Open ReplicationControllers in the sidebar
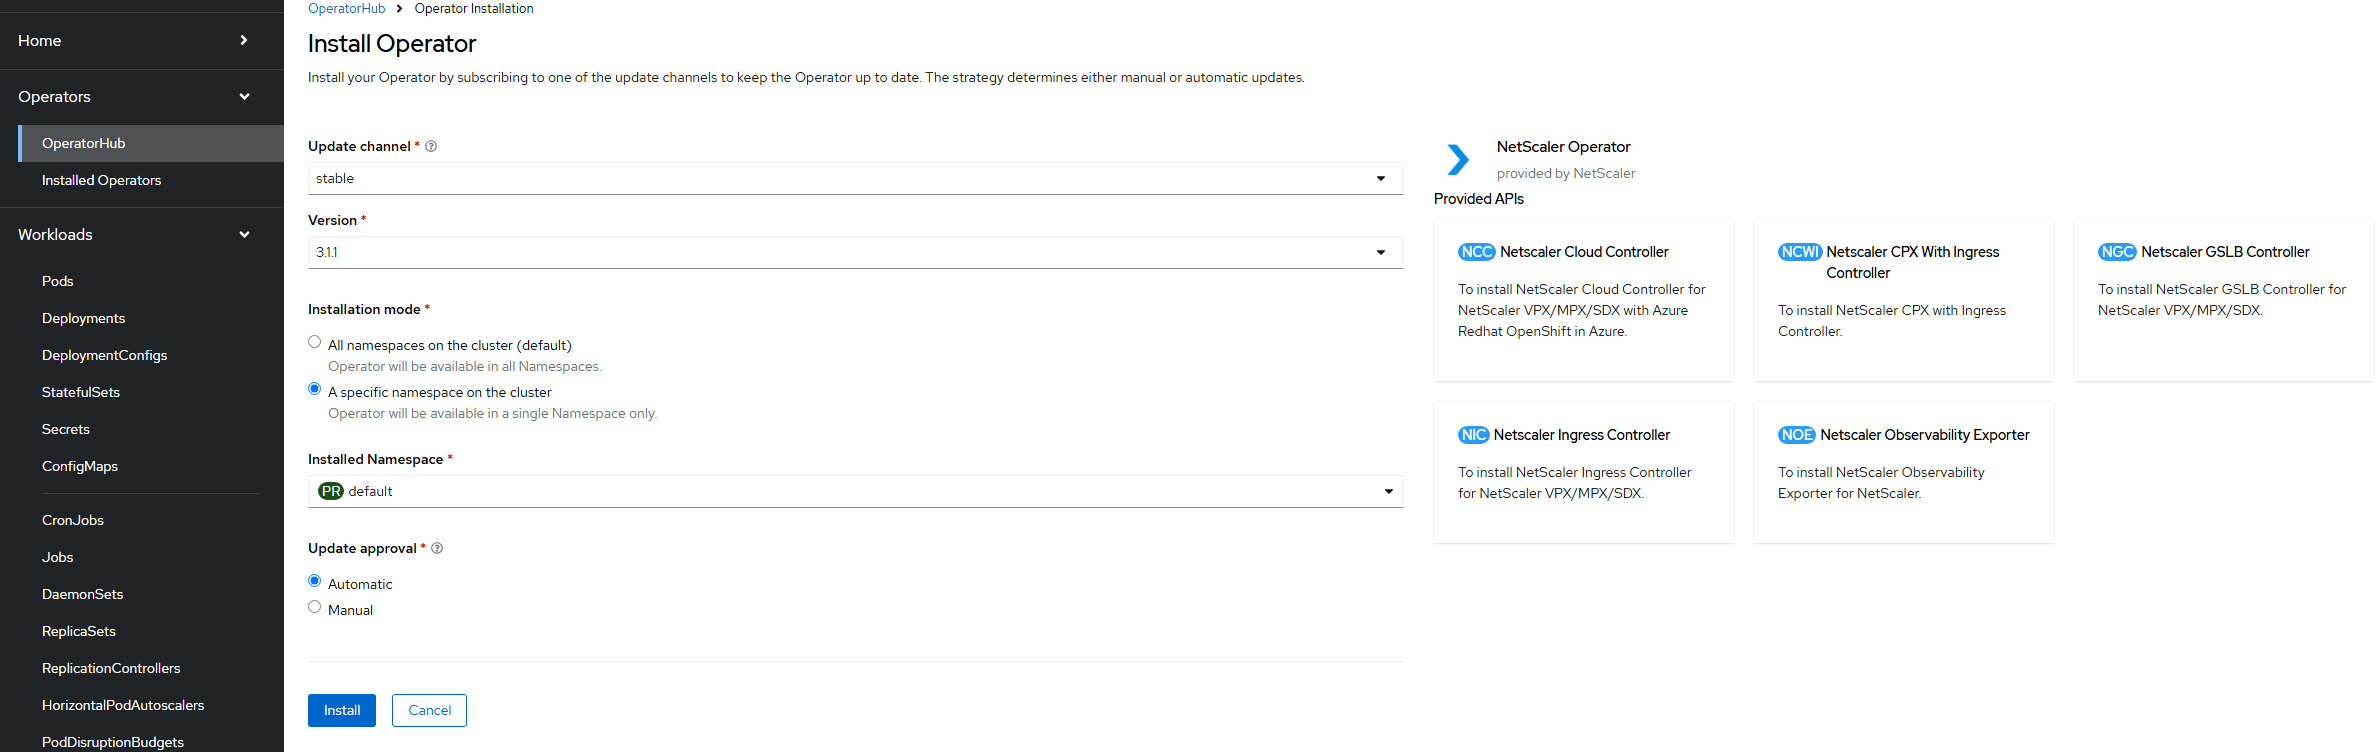Image resolution: width=2377 pixels, height=752 pixels. pos(151,668)
